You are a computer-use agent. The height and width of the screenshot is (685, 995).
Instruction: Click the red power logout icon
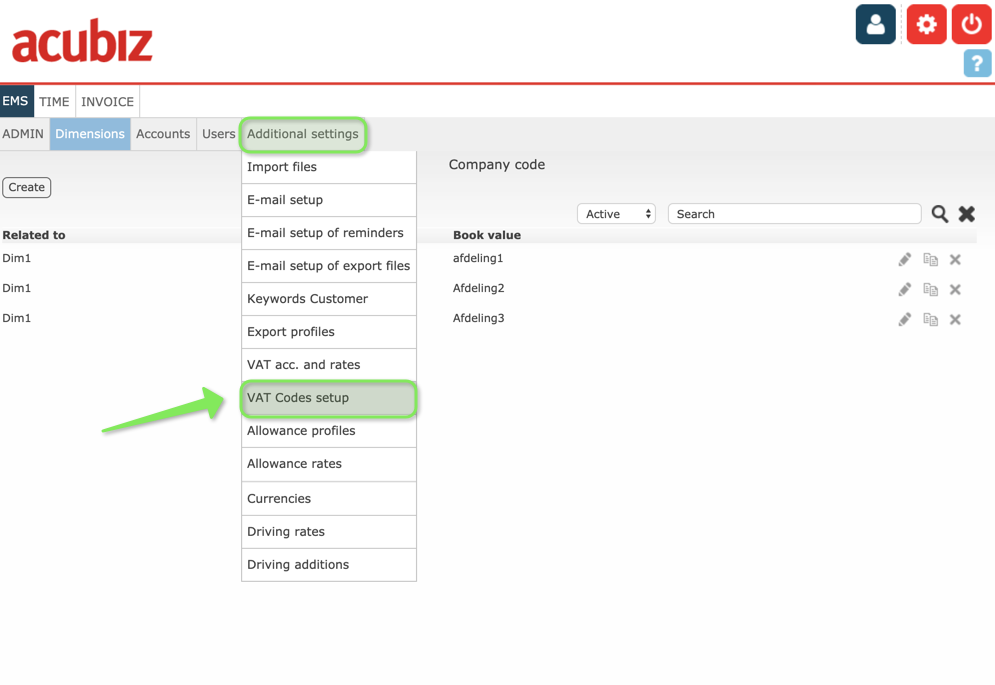coord(972,24)
